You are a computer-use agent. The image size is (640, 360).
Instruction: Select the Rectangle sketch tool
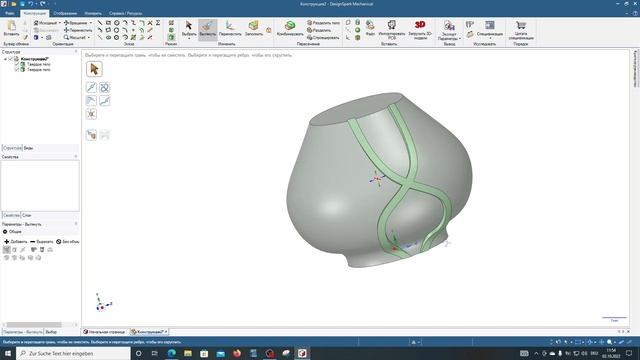(x=108, y=23)
